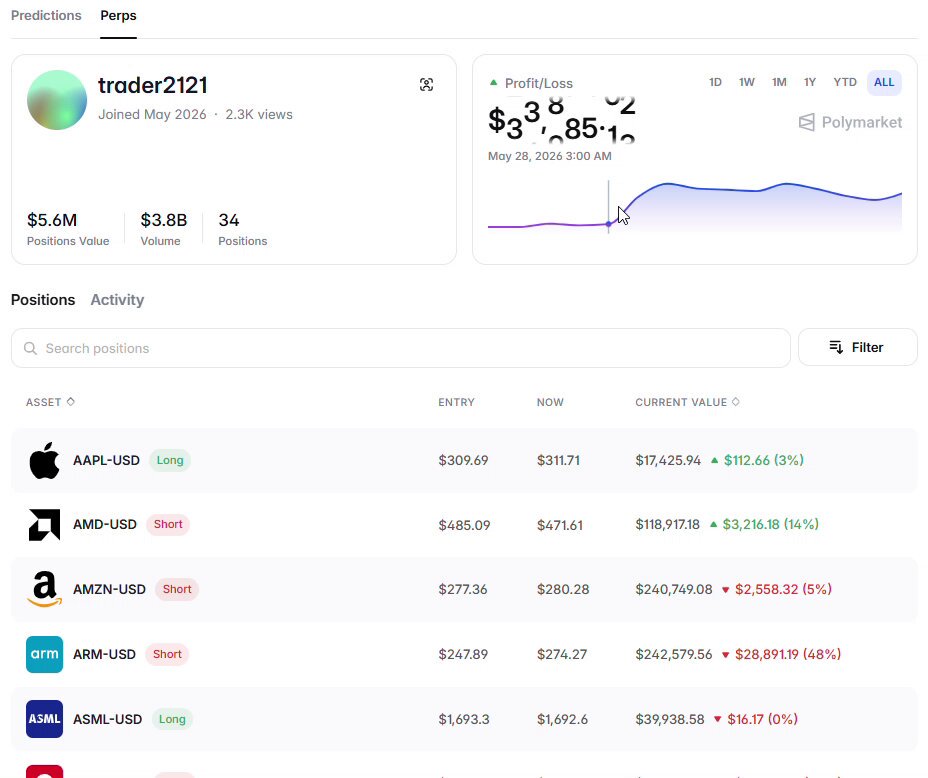Click the $17,425.94 current value
The image size is (928, 778).
point(668,460)
